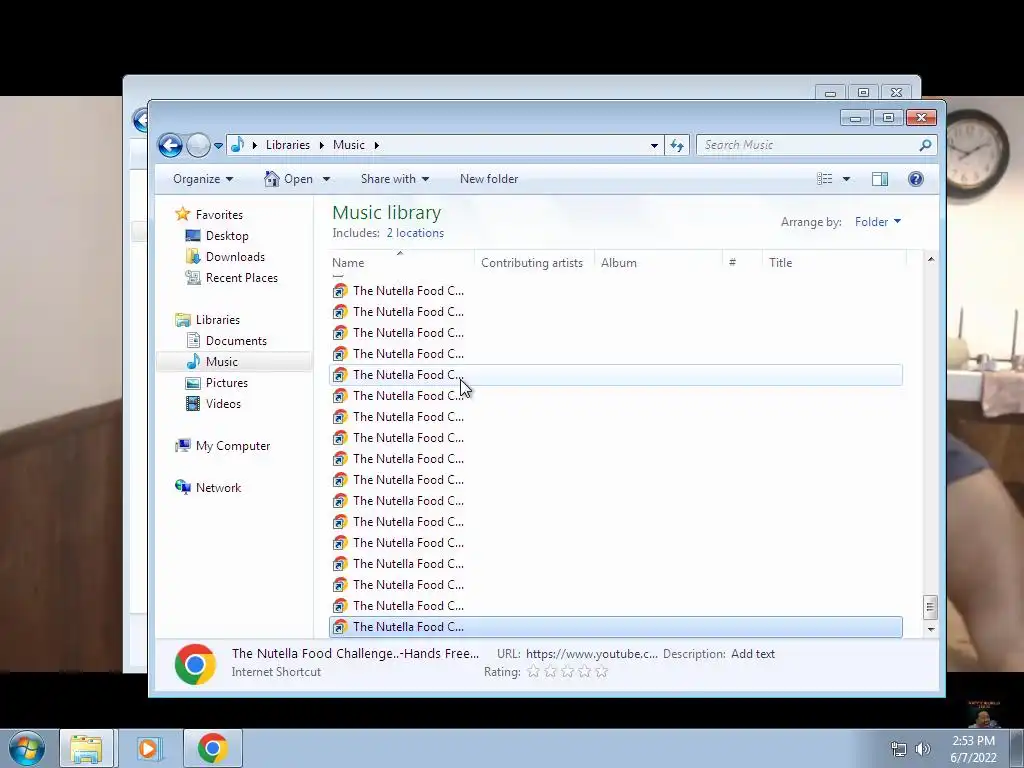Open My Computer in navigation pane

(x=232, y=446)
